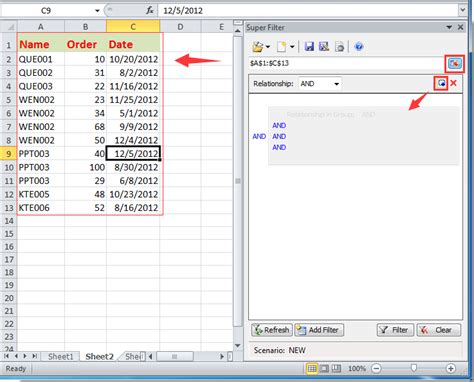The width and height of the screenshot is (474, 382).
Task: Open the partially hidden Sheet3 tab
Action: click(x=133, y=356)
